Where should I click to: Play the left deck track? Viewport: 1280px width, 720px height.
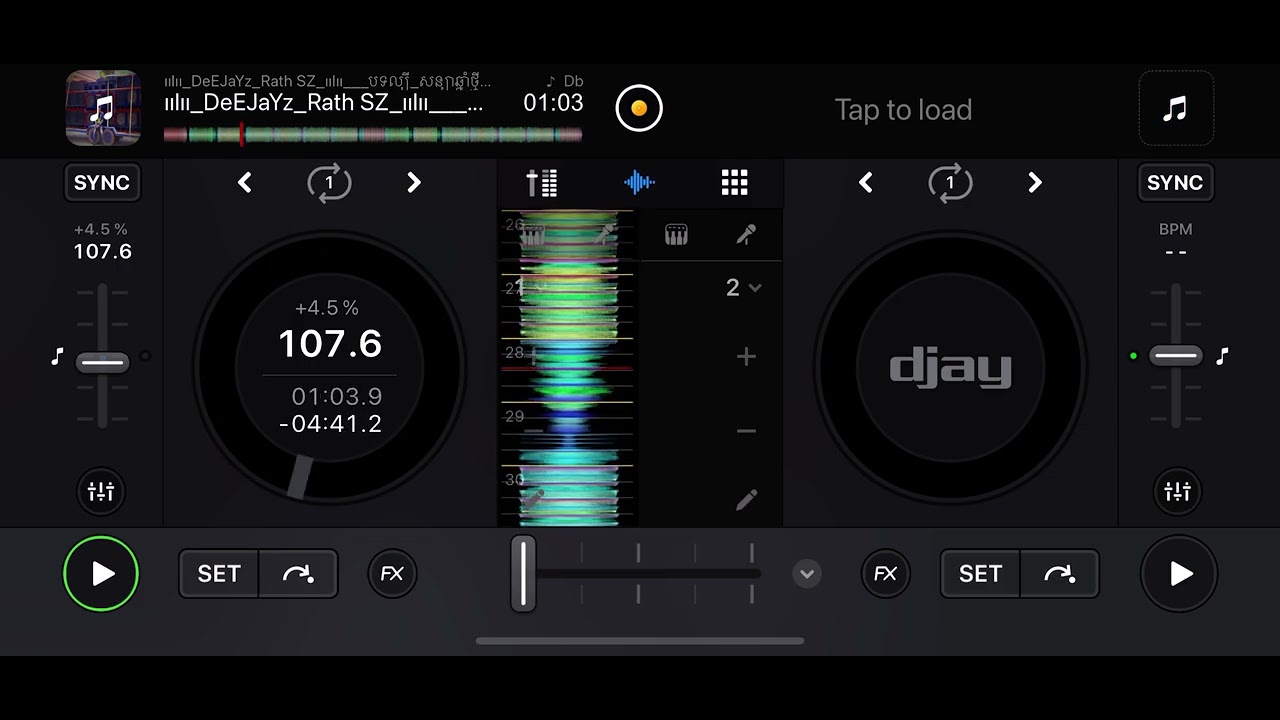click(101, 574)
